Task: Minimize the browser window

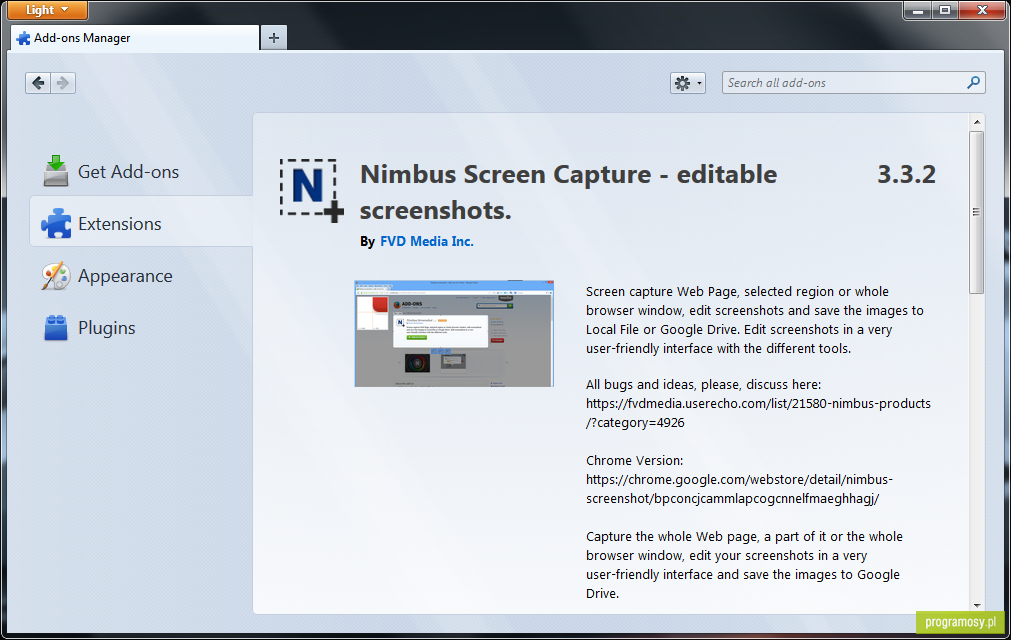Action: [x=918, y=10]
